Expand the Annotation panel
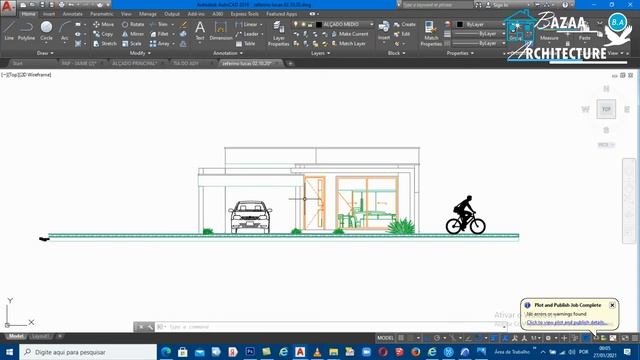 click(x=228, y=53)
